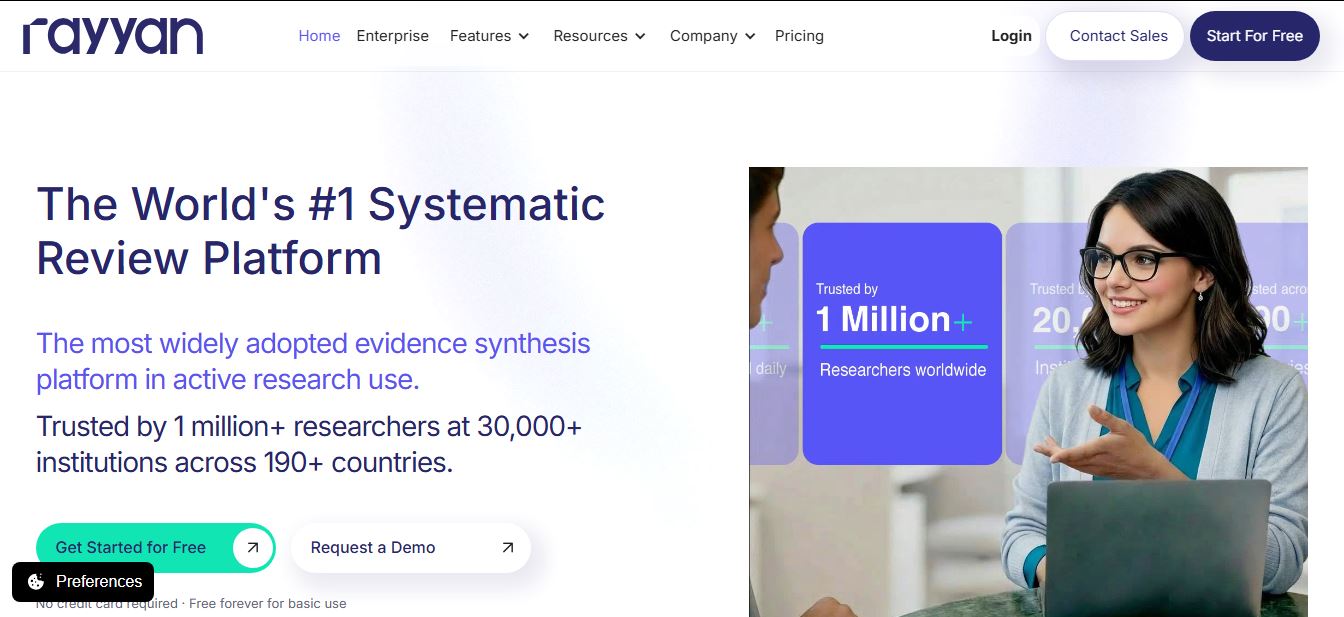Click "The most widely adopted evidence synthesis" subheading
Screen dimensions: 1344x617
(313, 361)
